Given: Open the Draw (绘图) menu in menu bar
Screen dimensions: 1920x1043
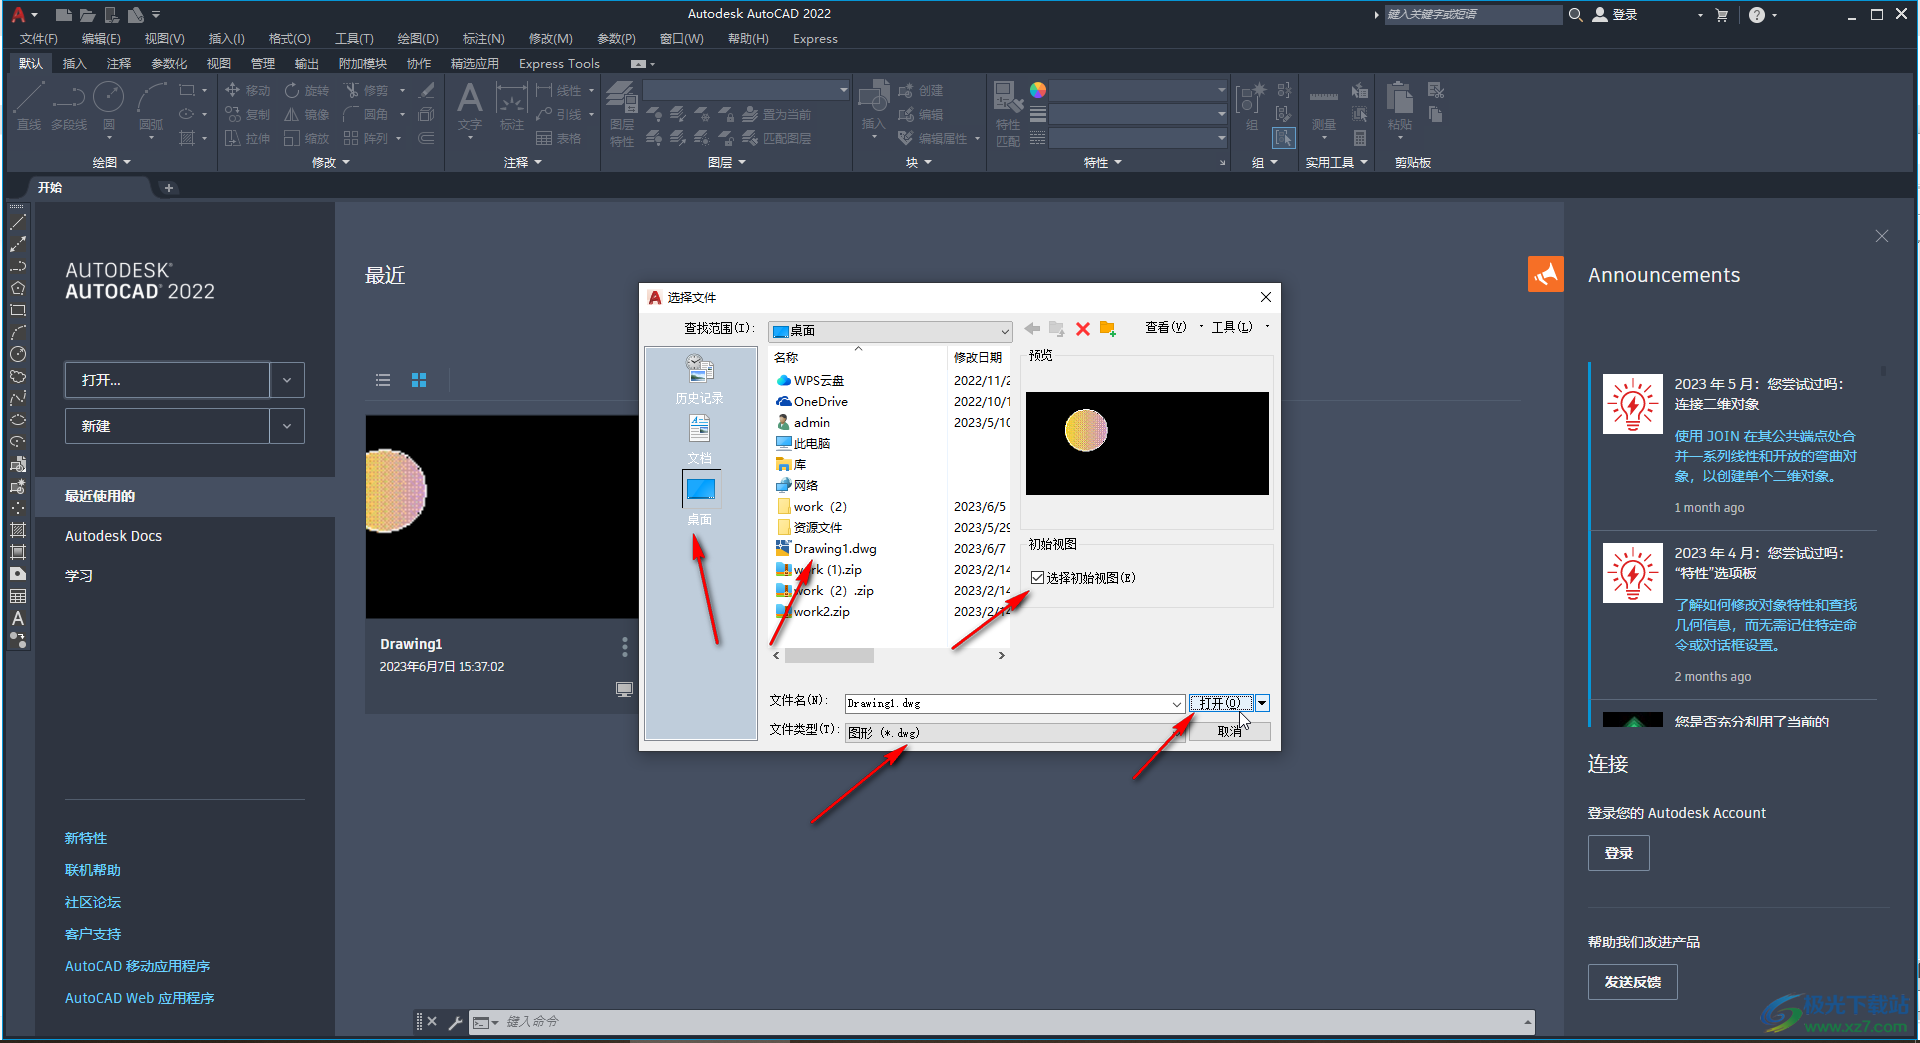Looking at the screenshot, I should pyautogui.click(x=418, y=39).
